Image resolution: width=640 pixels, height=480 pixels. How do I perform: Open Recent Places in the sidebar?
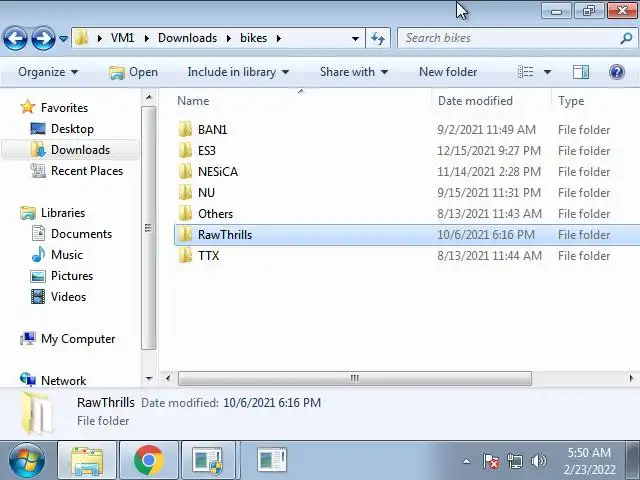pos(87,171)
